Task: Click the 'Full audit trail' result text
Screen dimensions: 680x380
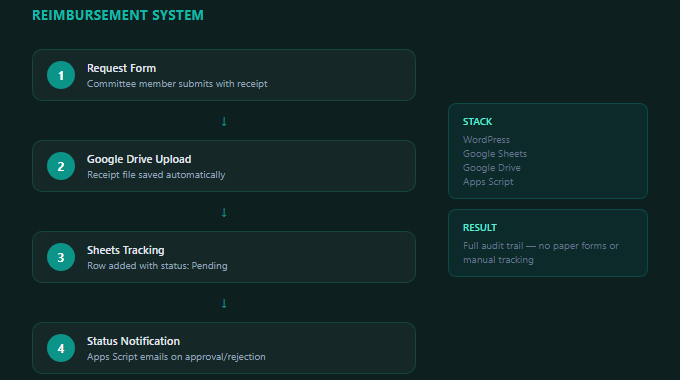Action: (541, 253)
